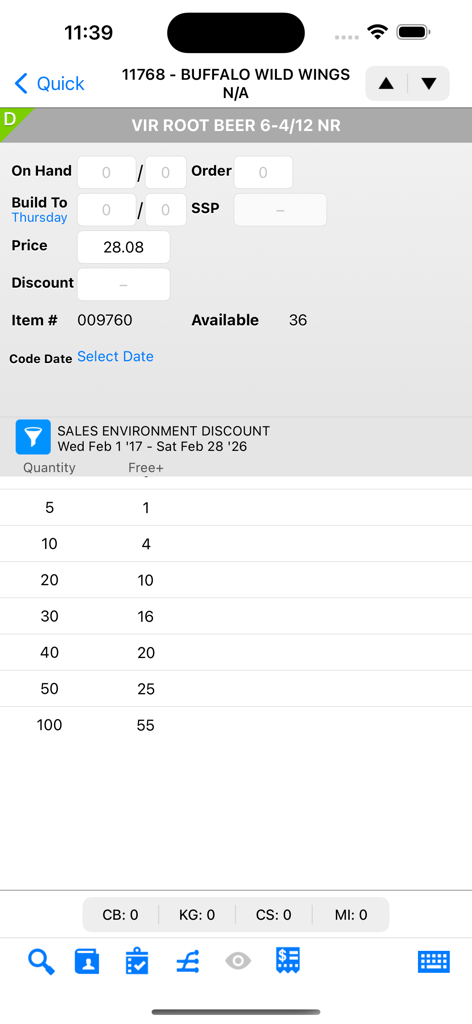Go to previous item with up arrow

coord(386,84)
